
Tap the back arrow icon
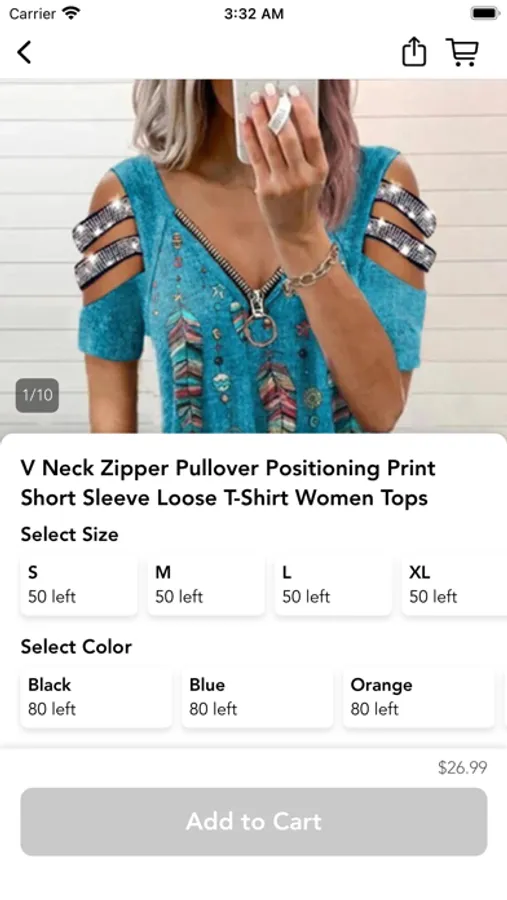pyautogui.click(x=24, y=52)
